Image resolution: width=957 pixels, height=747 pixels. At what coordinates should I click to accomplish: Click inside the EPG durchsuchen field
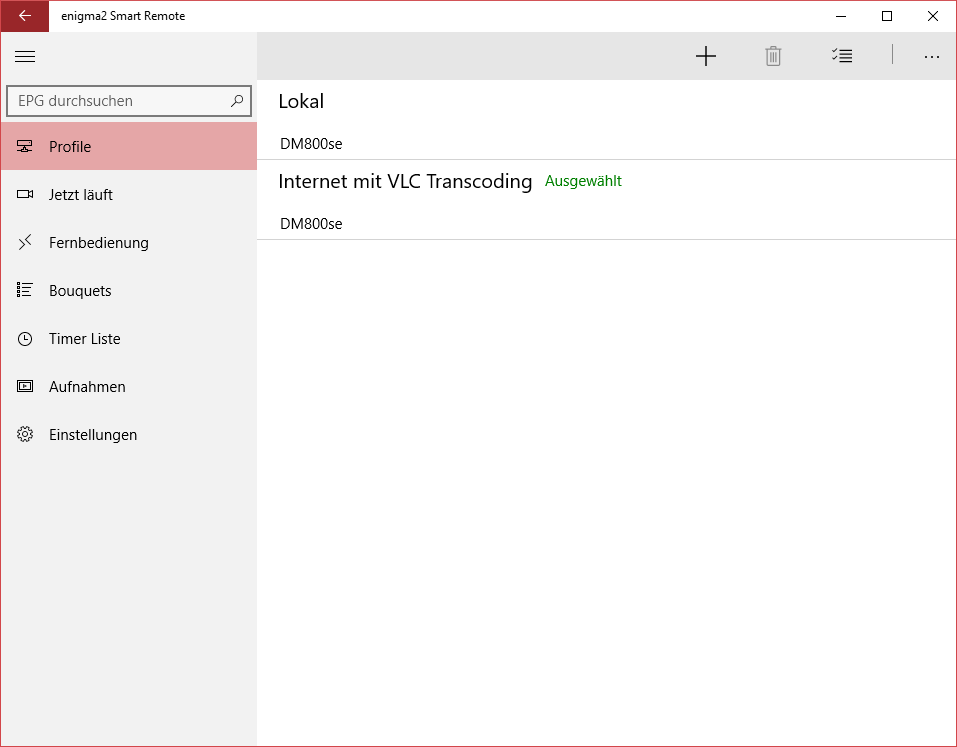click(120, 101)
